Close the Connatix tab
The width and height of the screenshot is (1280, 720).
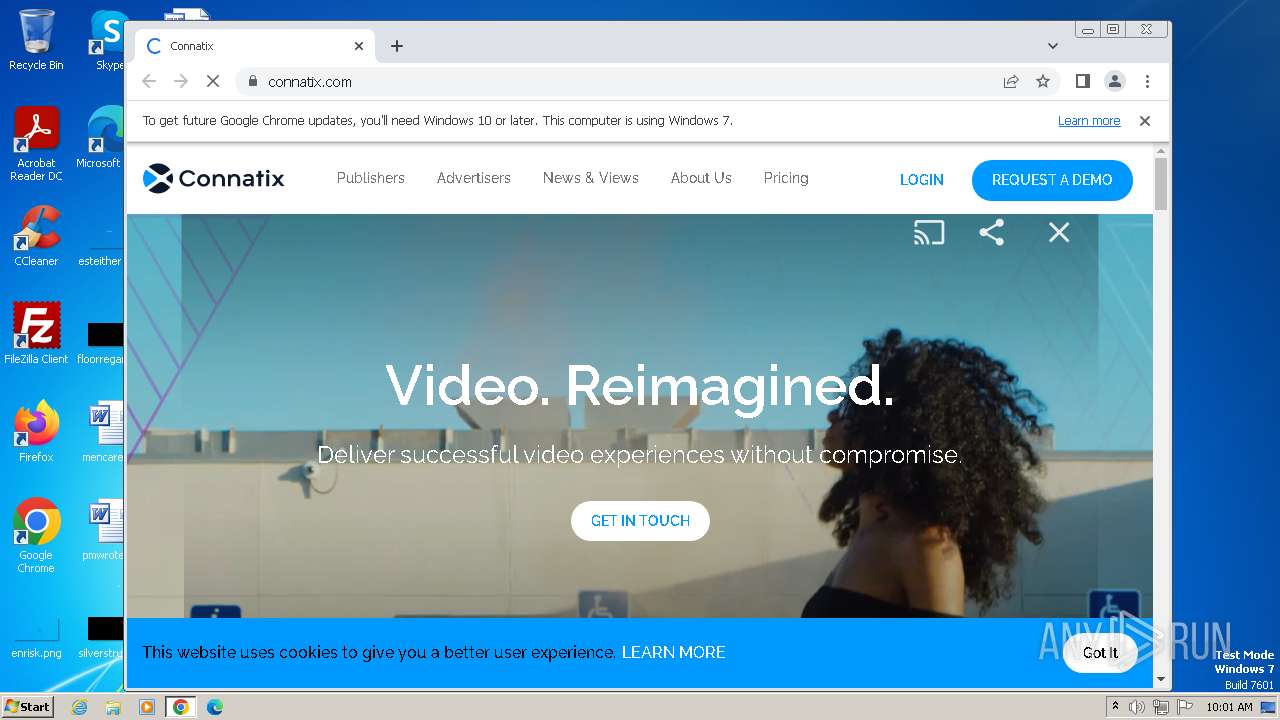point(359,46)
